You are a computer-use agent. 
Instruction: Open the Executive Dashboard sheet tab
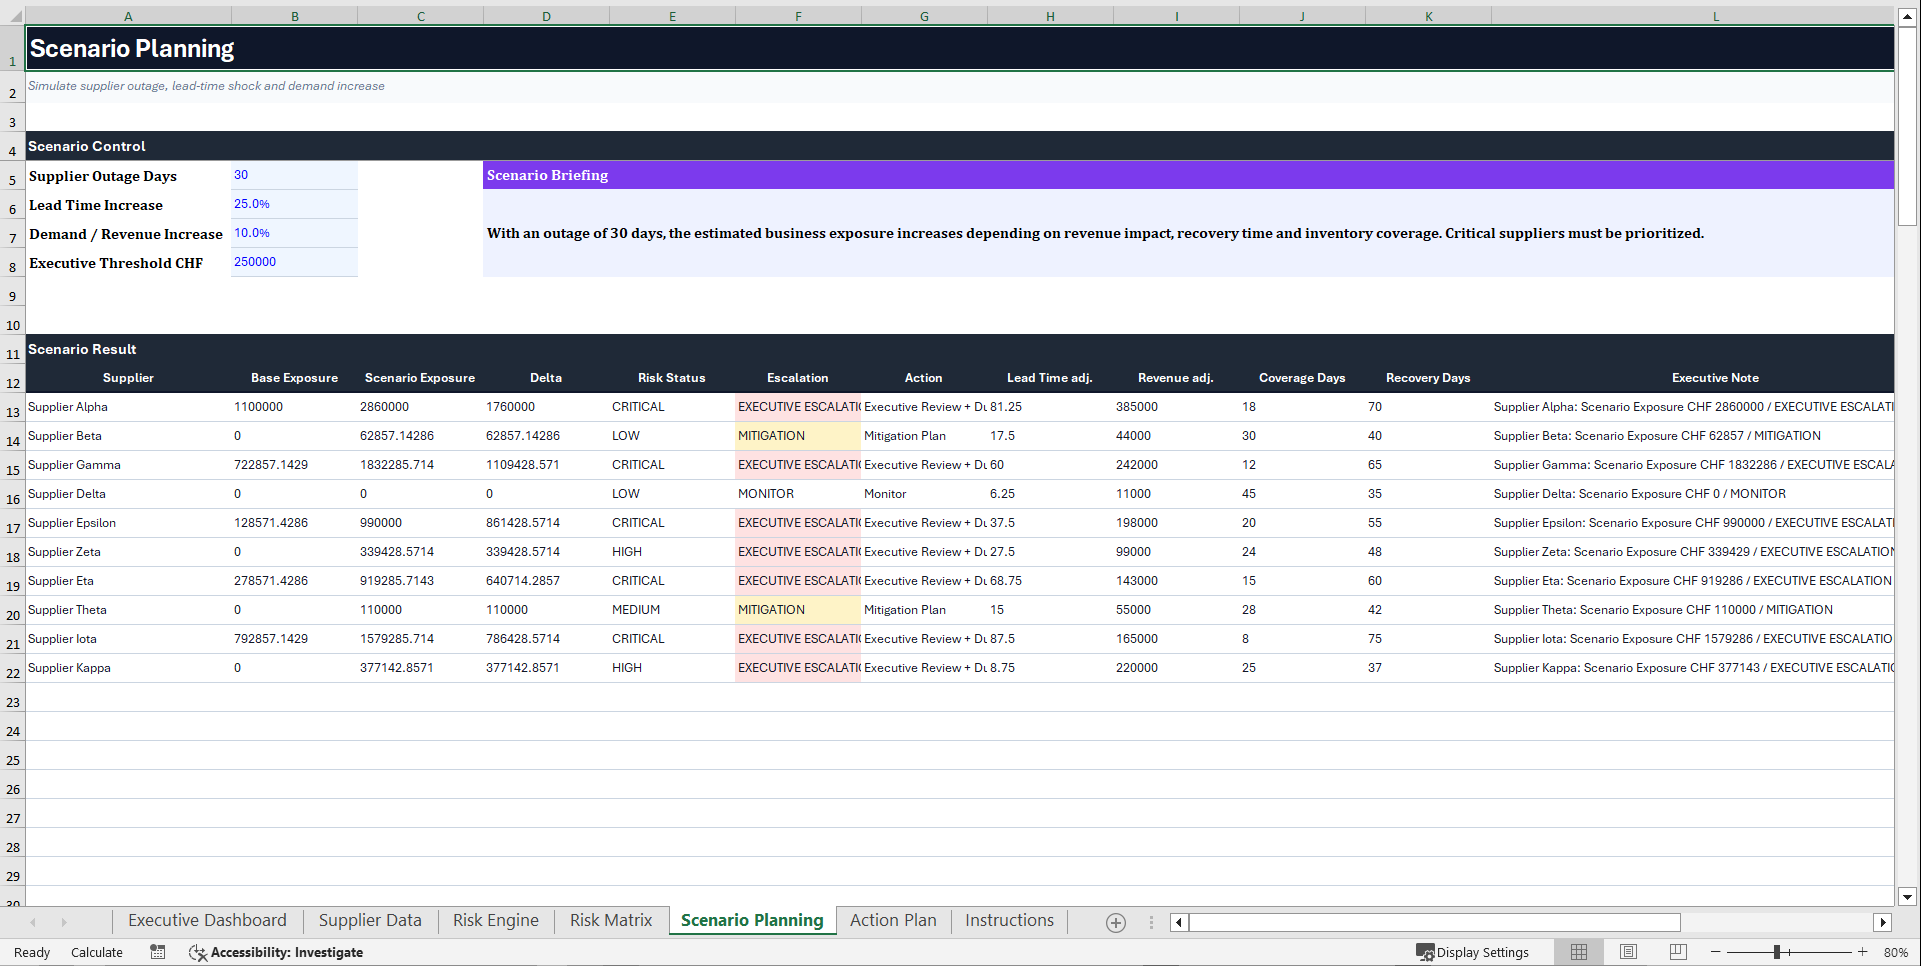coord(207,920)
